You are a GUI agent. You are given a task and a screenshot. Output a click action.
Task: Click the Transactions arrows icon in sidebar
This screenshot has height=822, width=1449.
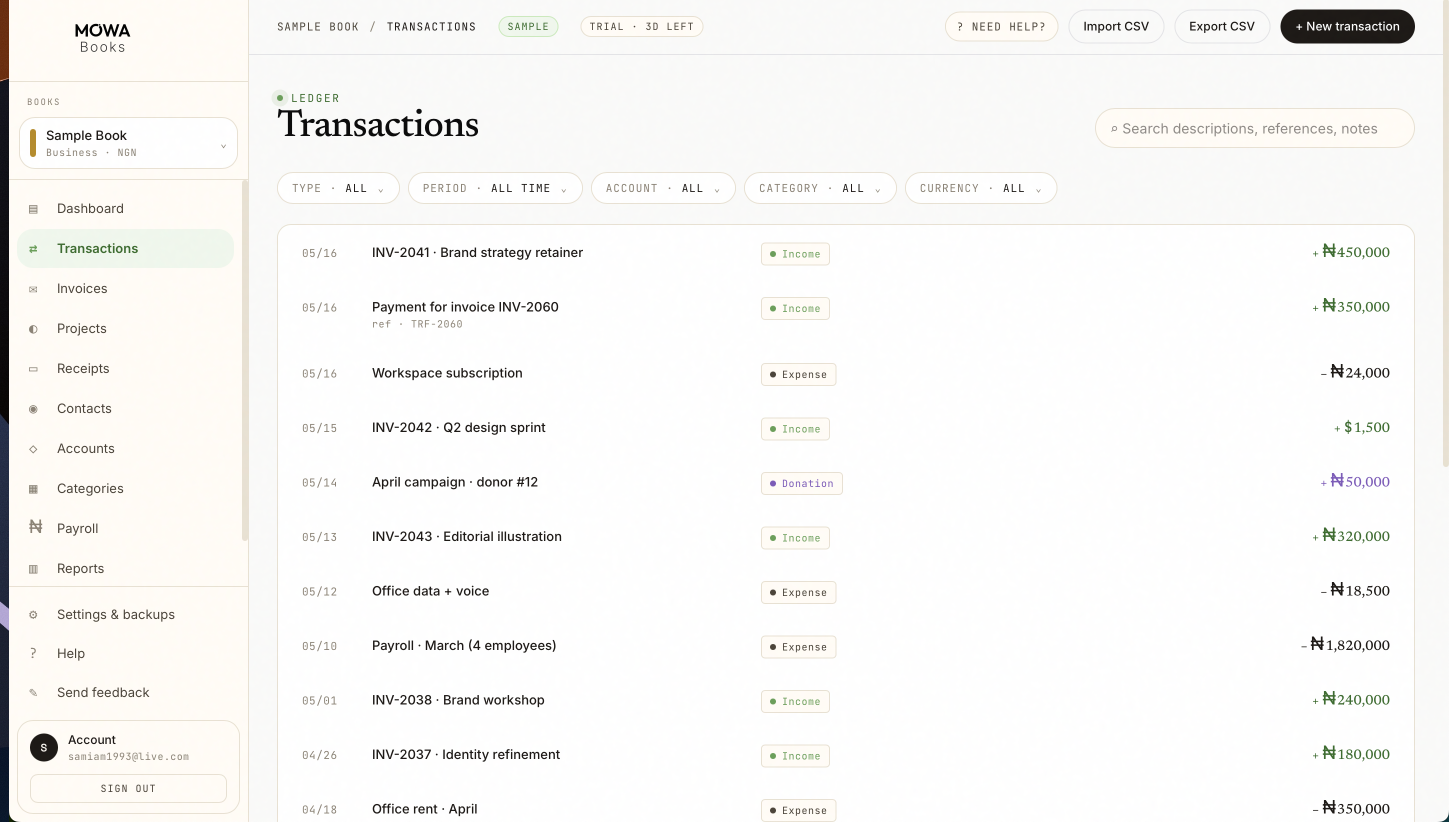pyautogui.click(x=33, y=249)
